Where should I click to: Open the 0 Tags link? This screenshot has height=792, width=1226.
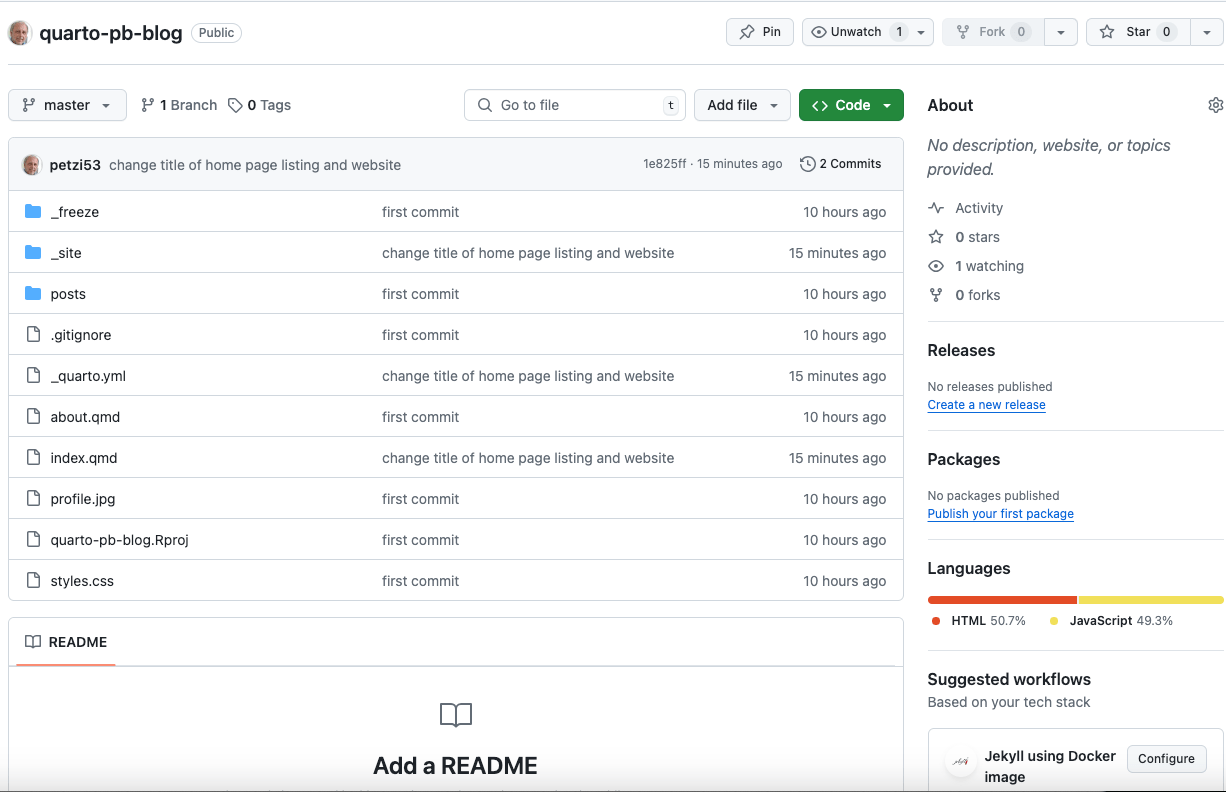click(x=259, y=105)
